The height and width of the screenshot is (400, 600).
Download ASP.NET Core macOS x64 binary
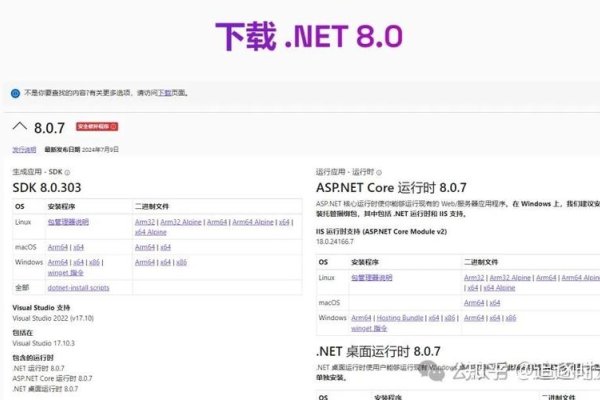pos(495,303)
